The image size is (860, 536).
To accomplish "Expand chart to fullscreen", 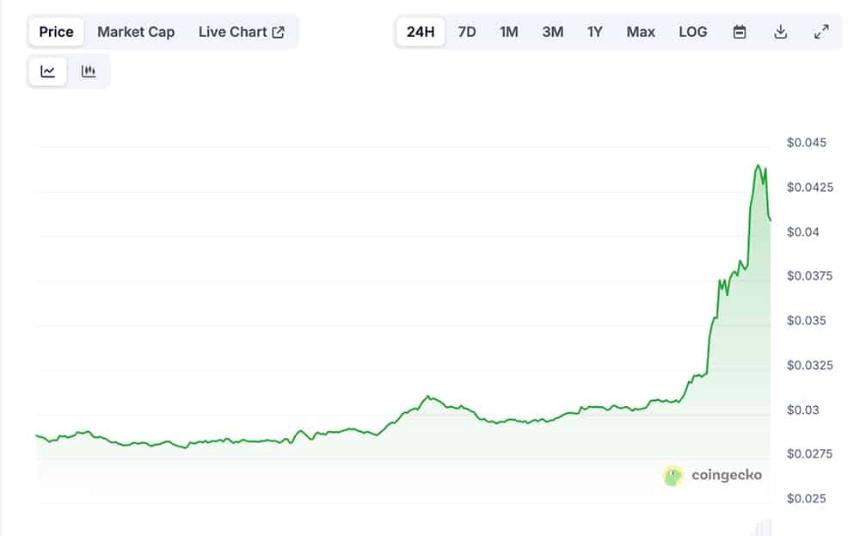I will tap(821, 32).
